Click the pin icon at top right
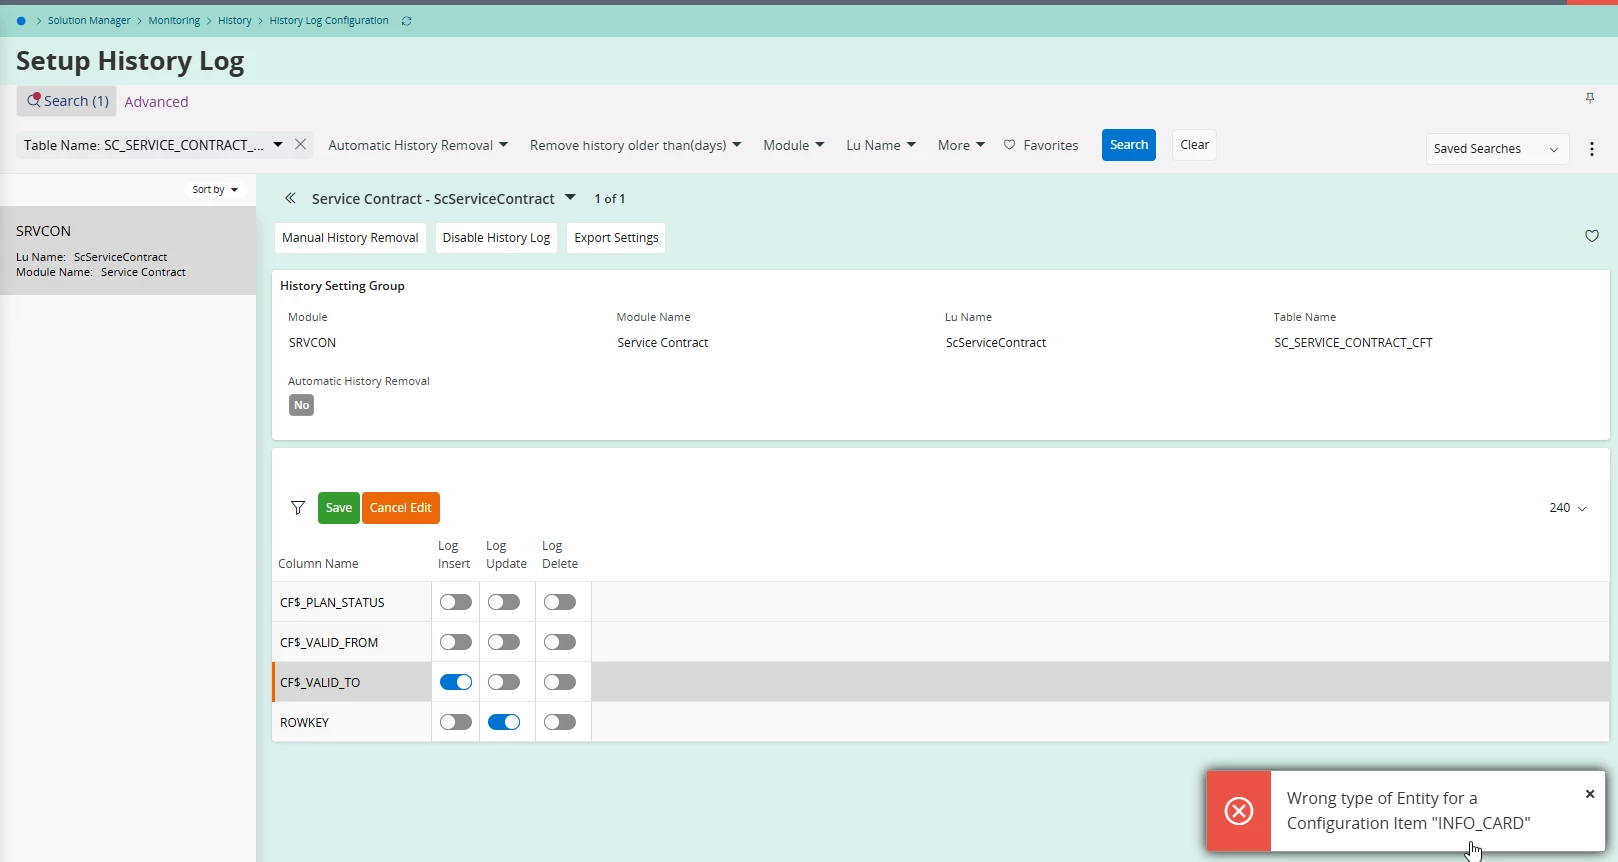This screenshot has height=862, width=1618. tap(1590, 98)
